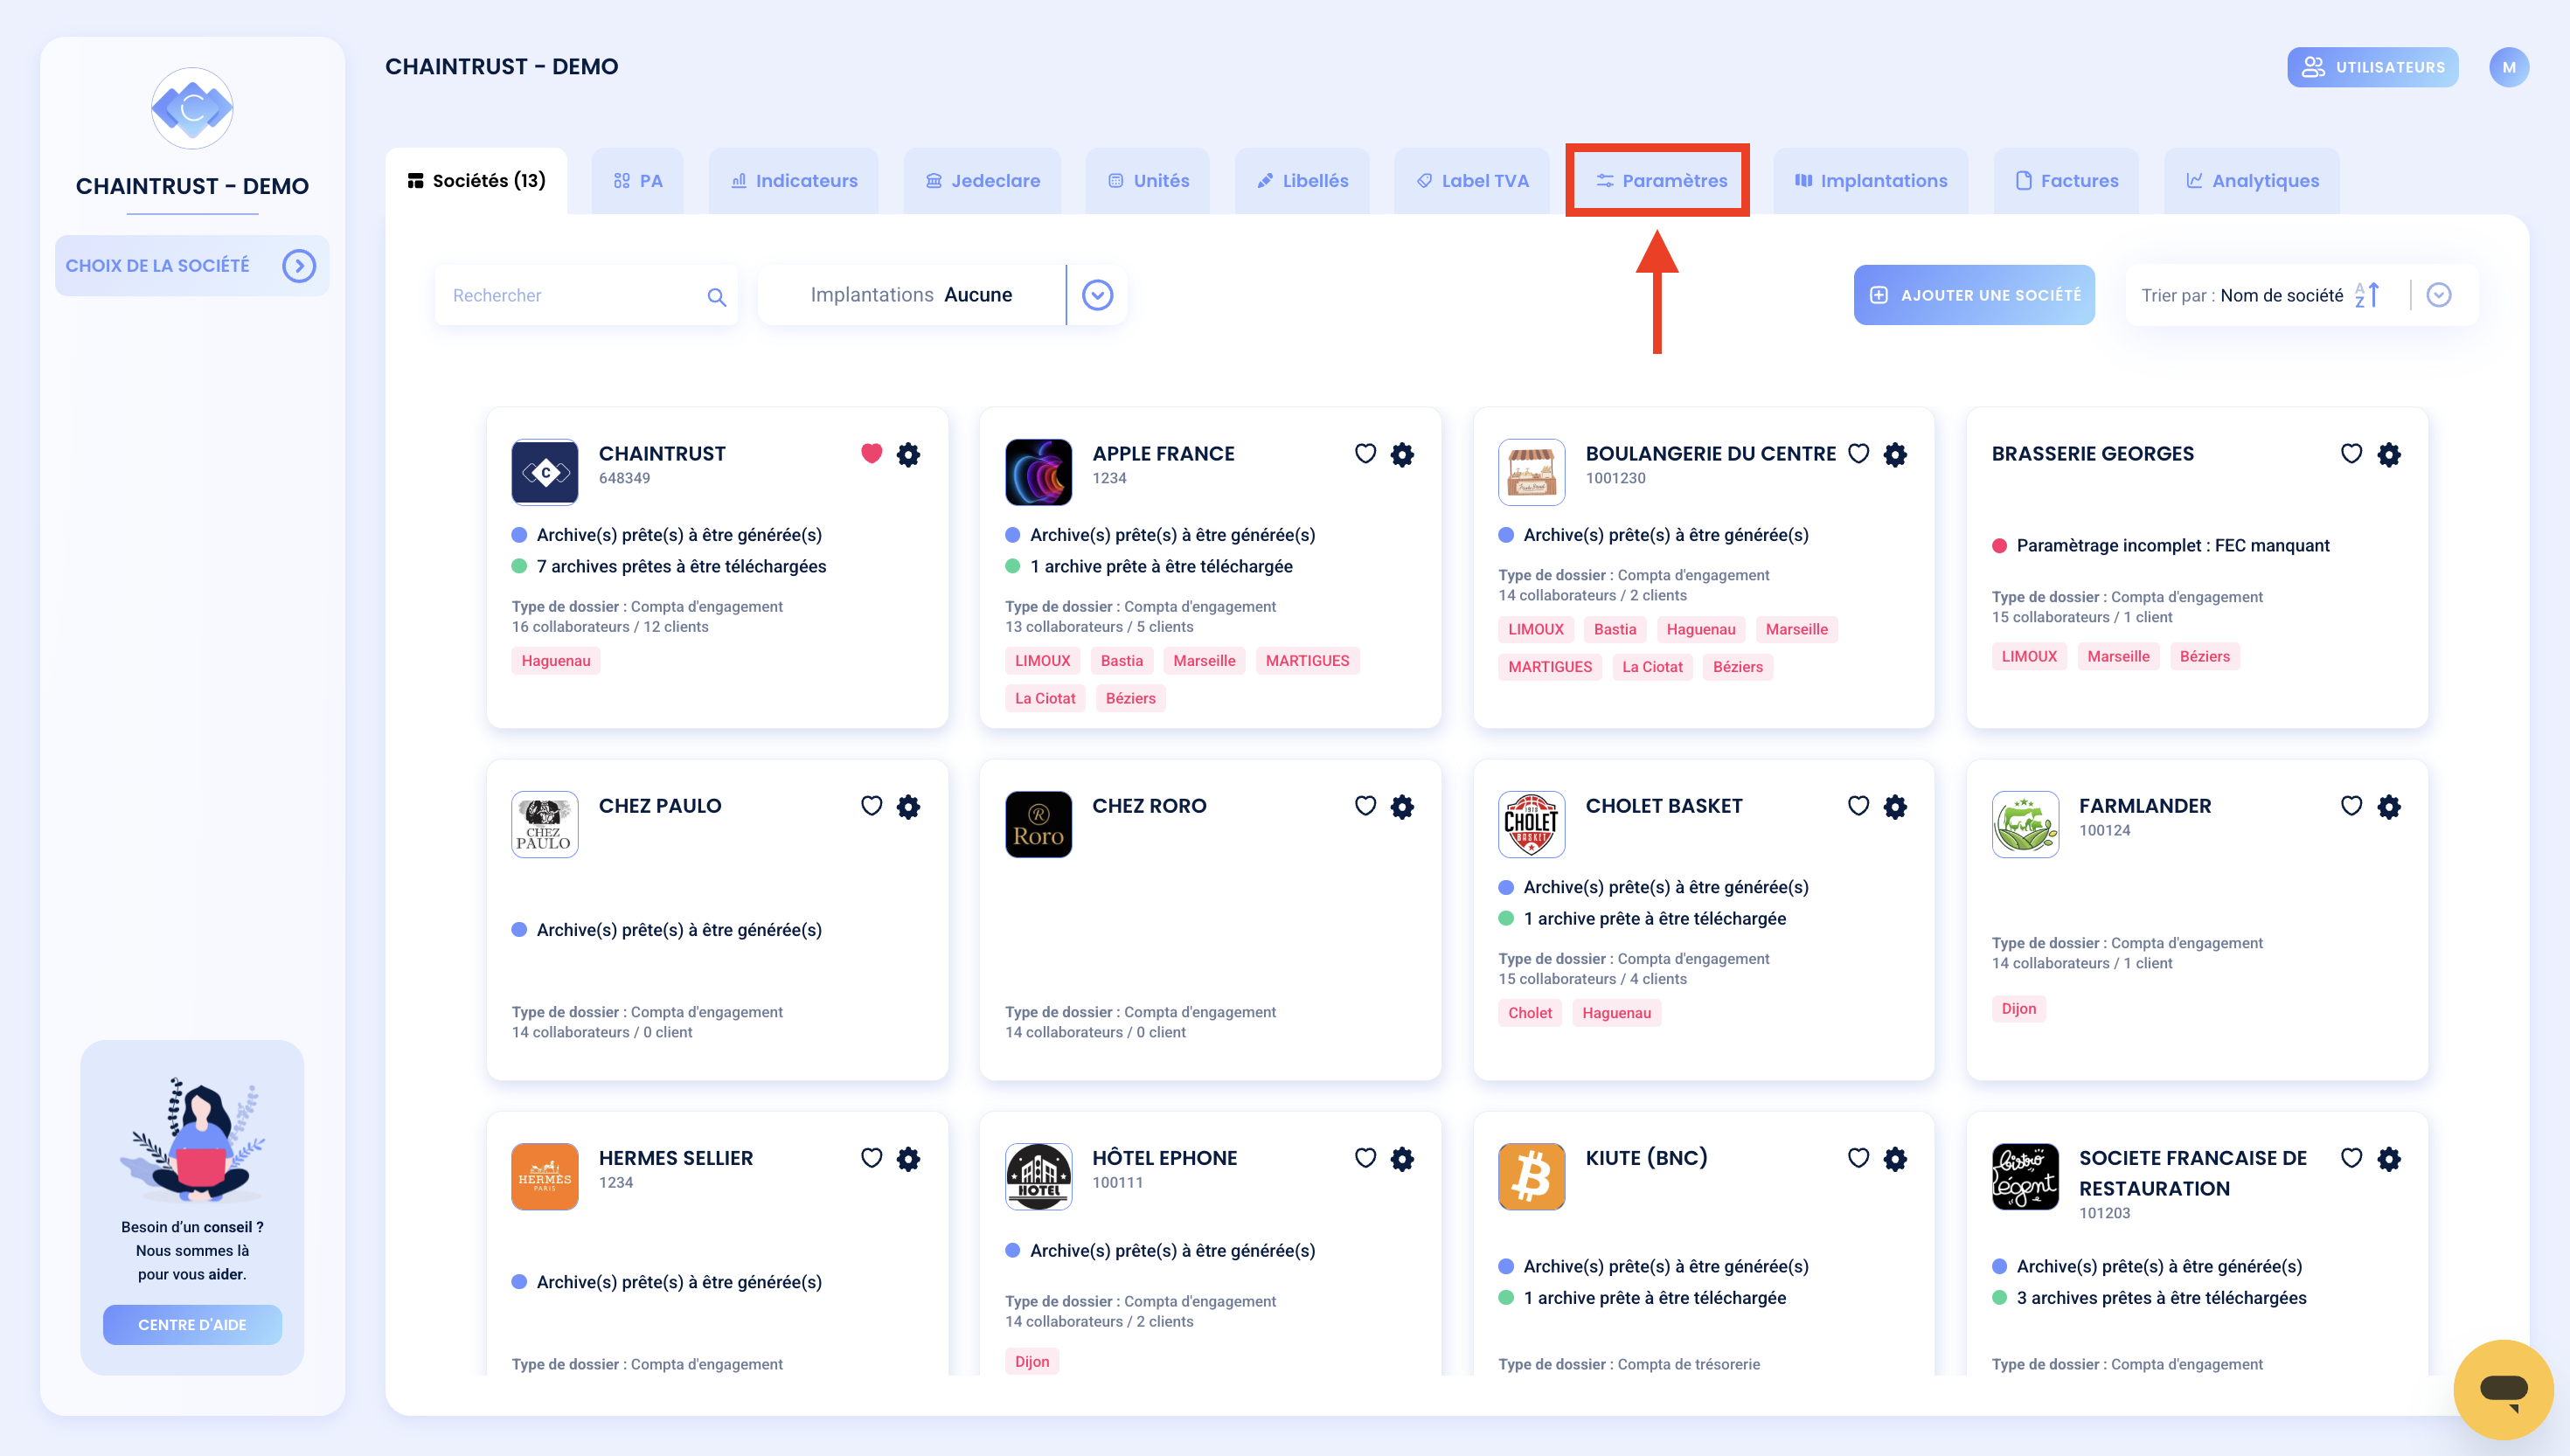Open settings gear for BOULANGERIE DU CENTRE
This screenshot has width=2570, height=1456.
point(1895,454)
